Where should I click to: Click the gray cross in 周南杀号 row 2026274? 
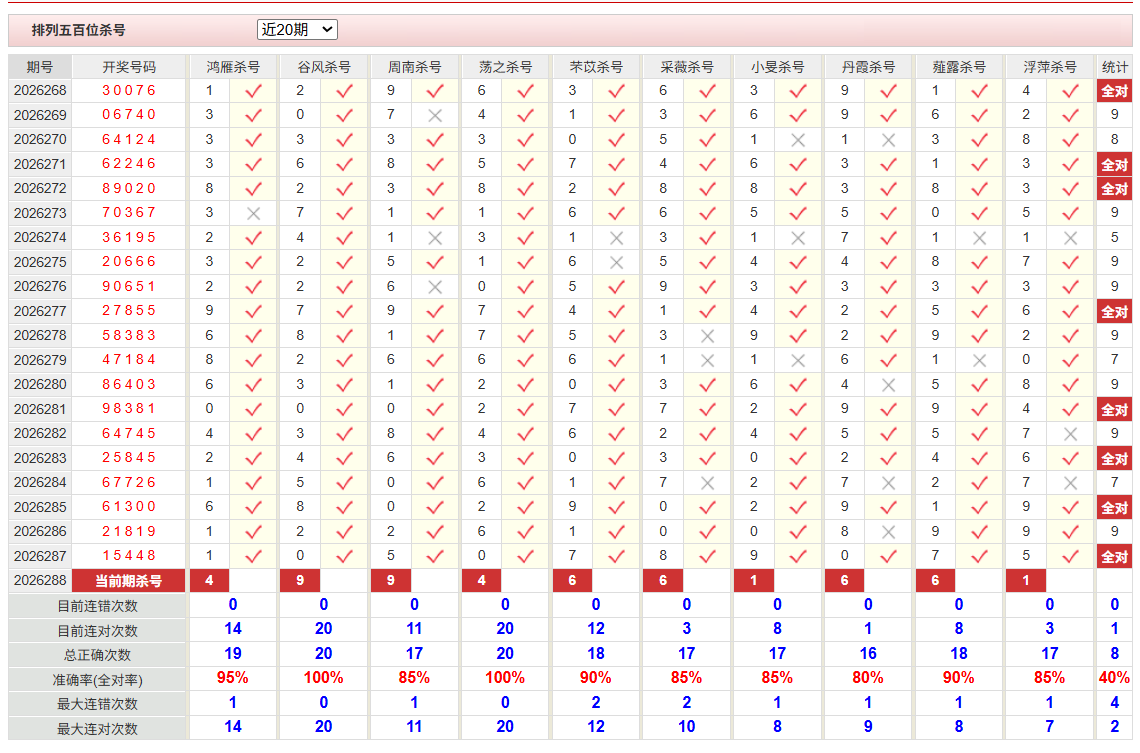point(435,238)
